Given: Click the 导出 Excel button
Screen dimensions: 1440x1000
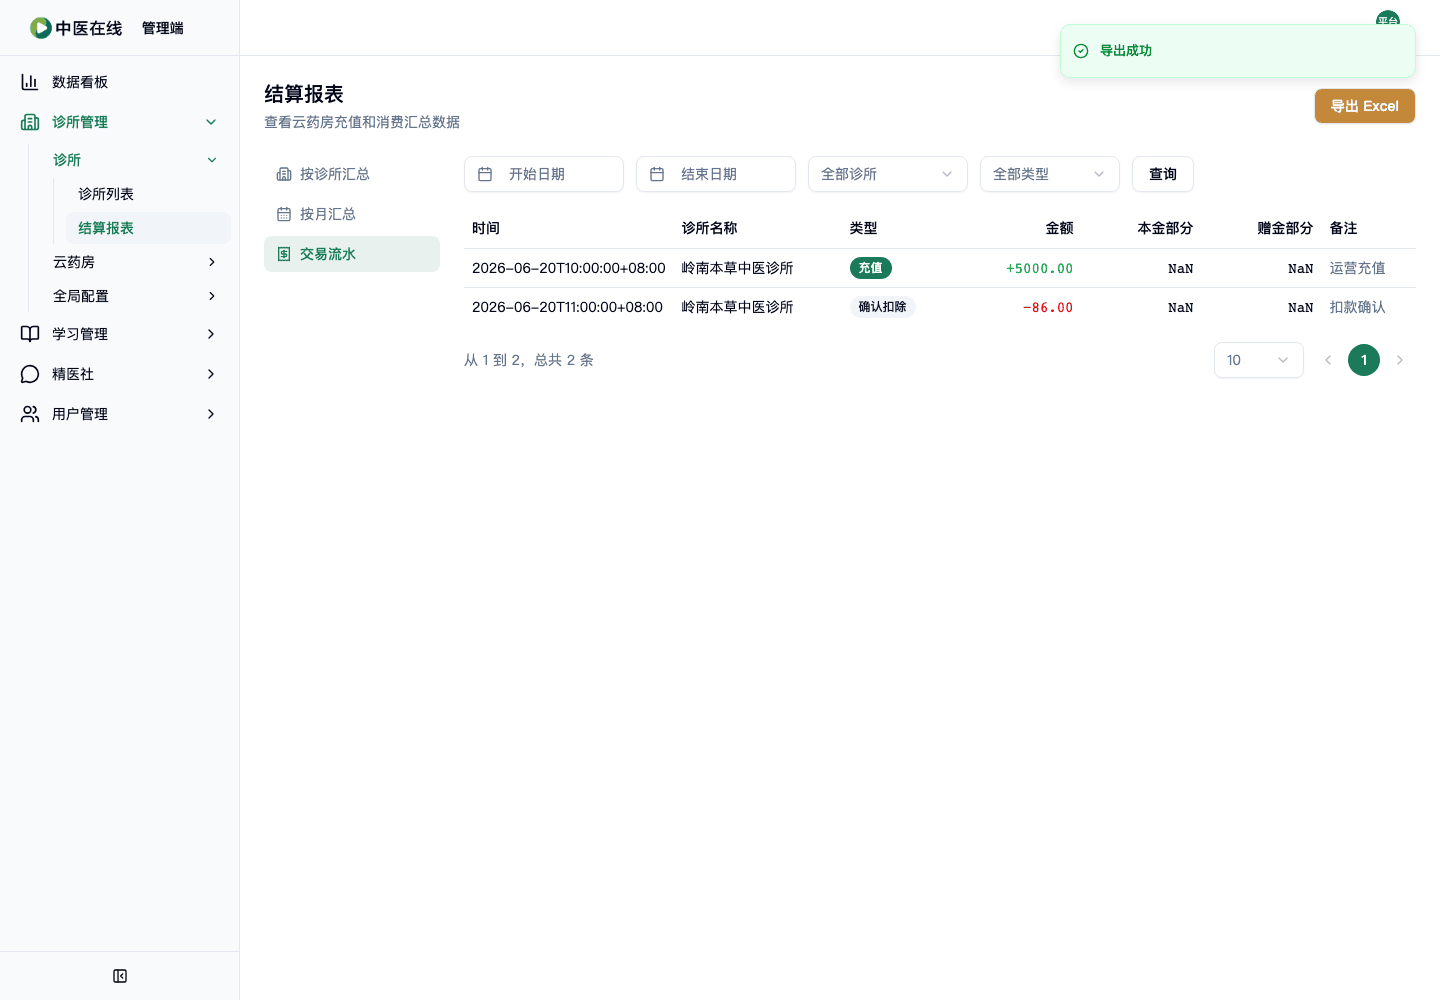Looking at the screenshot, I should pos(1365,106).
